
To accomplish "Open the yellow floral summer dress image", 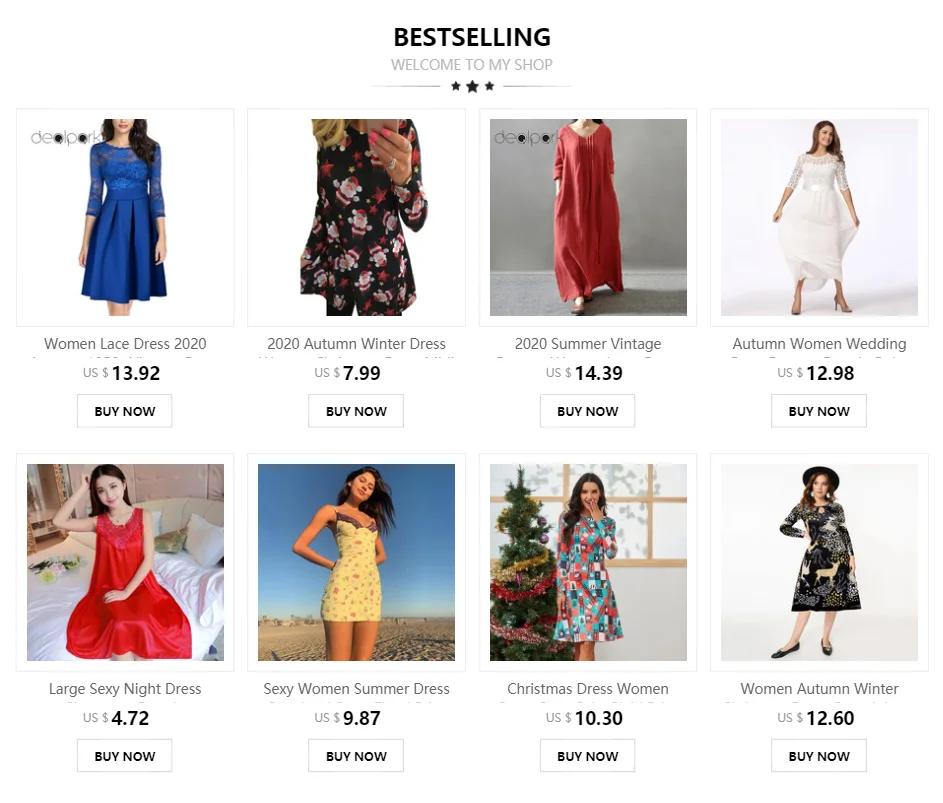I will coord(357,562).
